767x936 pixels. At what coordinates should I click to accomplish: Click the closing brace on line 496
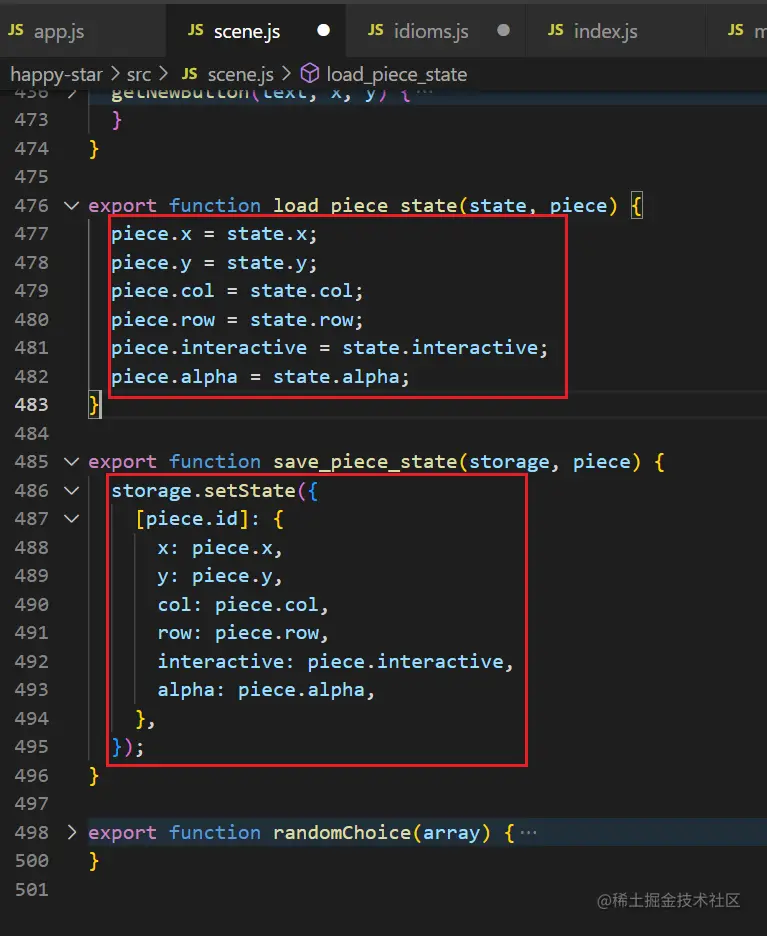coord(94,776)
